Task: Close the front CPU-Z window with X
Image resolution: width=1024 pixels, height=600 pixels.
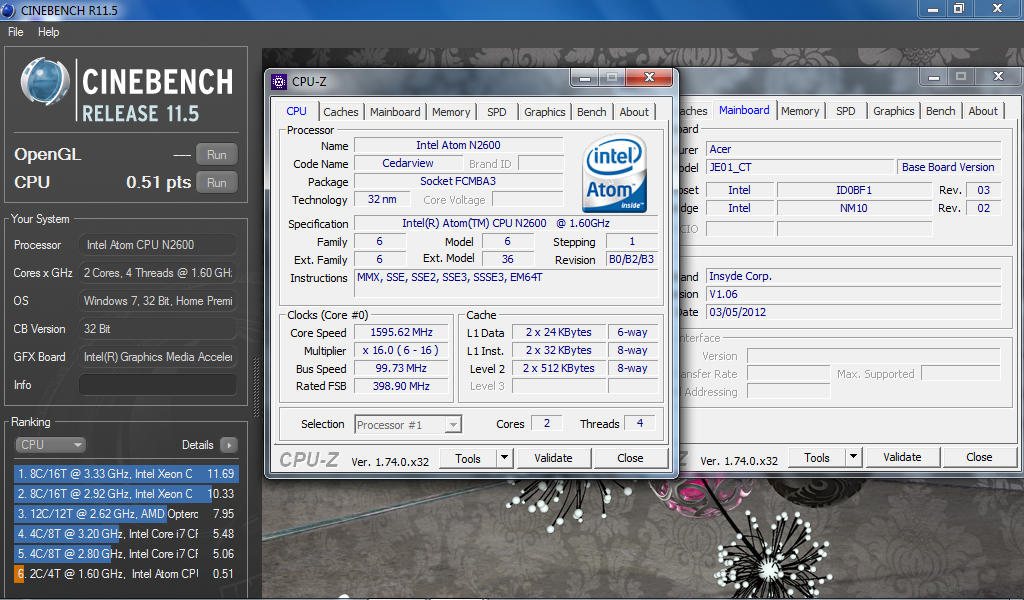Action: tap(648, 78)
